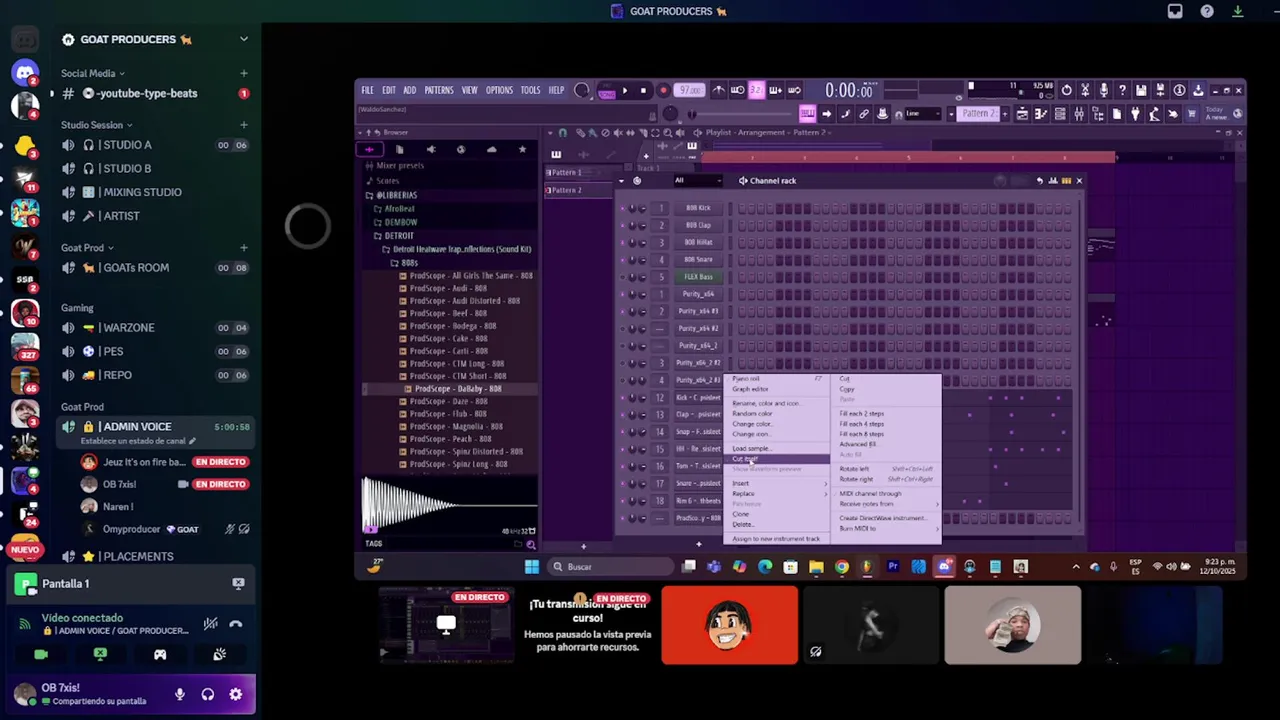Screen dimensions: 1280x720
Task: Toggle noise suppression icon
Action: (210, 623)
